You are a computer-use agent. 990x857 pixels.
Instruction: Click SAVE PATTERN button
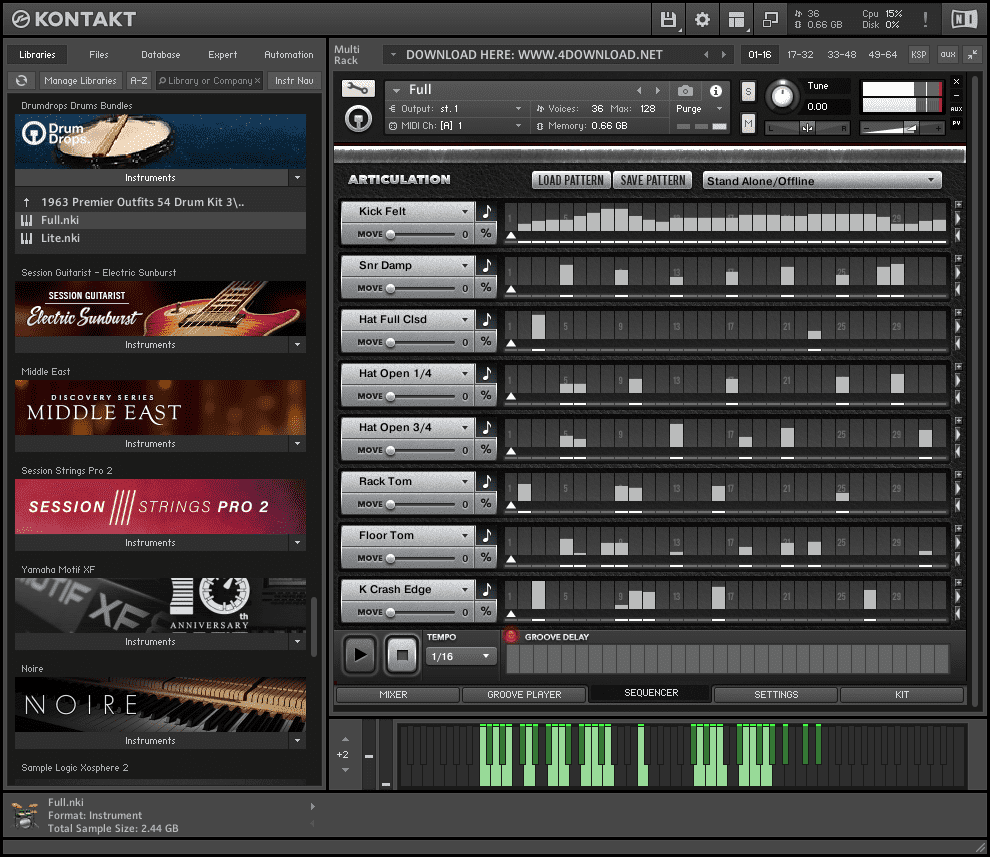(x=652, y=181)
